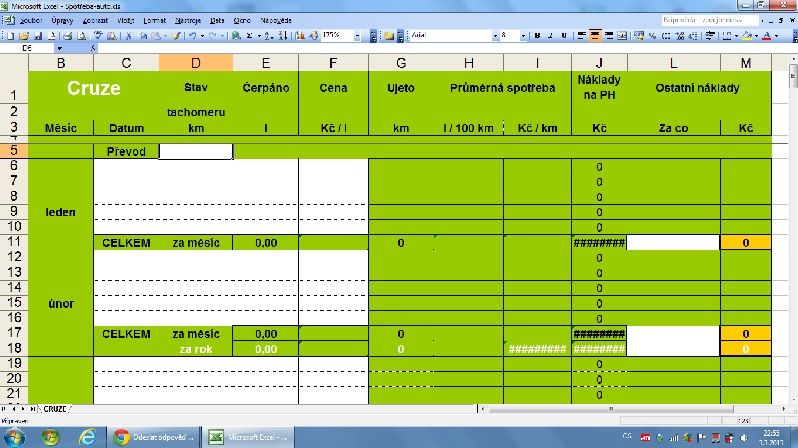Toggle Italic formatting
The height and width of the screenshot is (448, 798).
[x=550, y=35]
